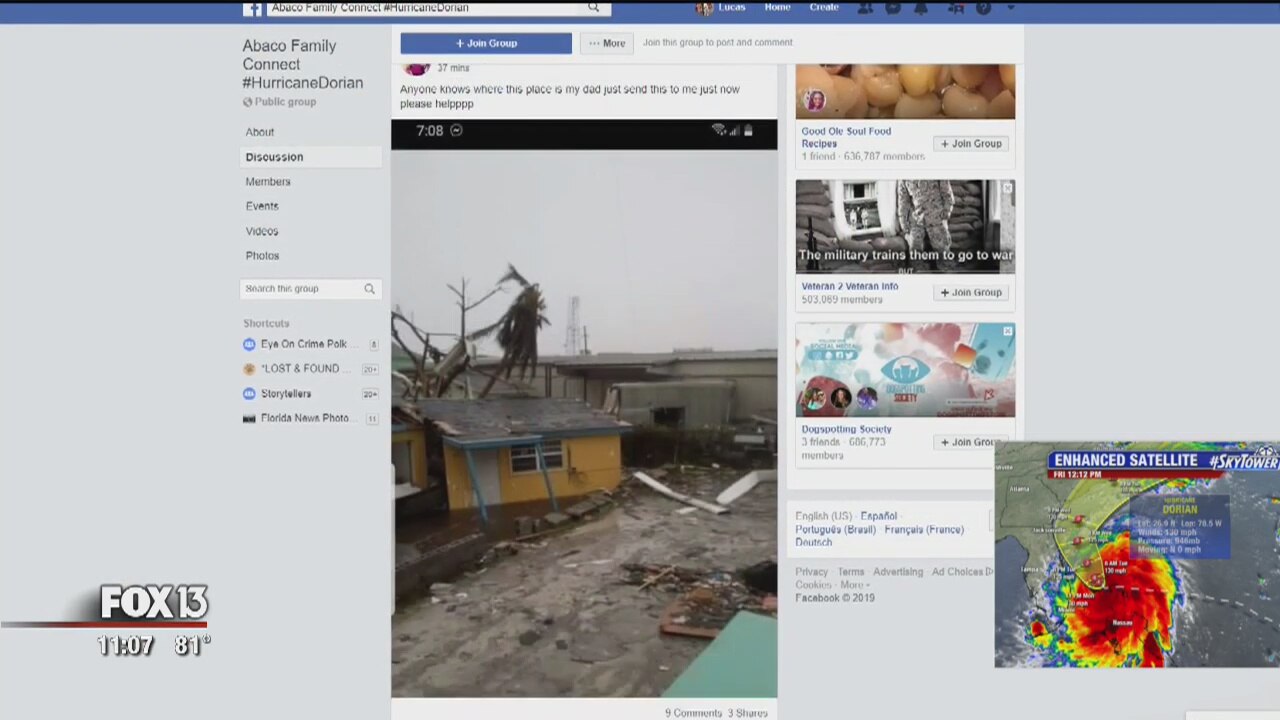The height and width of the screenshot is (720, 1280).
Task: Open Good Ole Soul Food Recipes cover image
Action: click(905, 92)
